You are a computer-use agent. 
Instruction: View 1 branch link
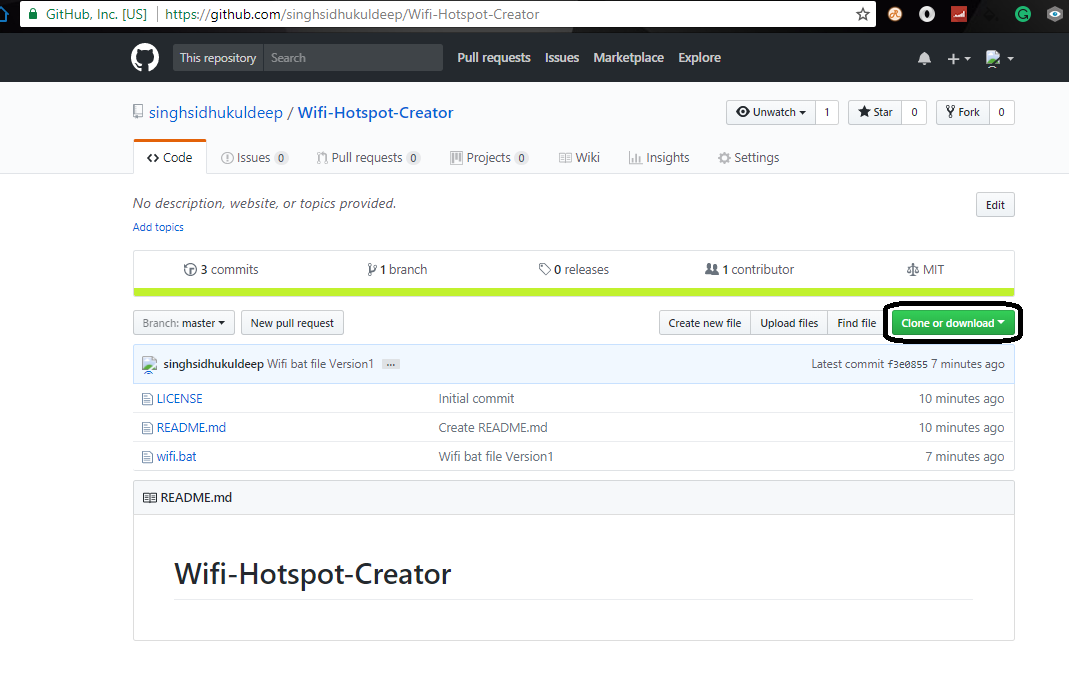[397, 270]
